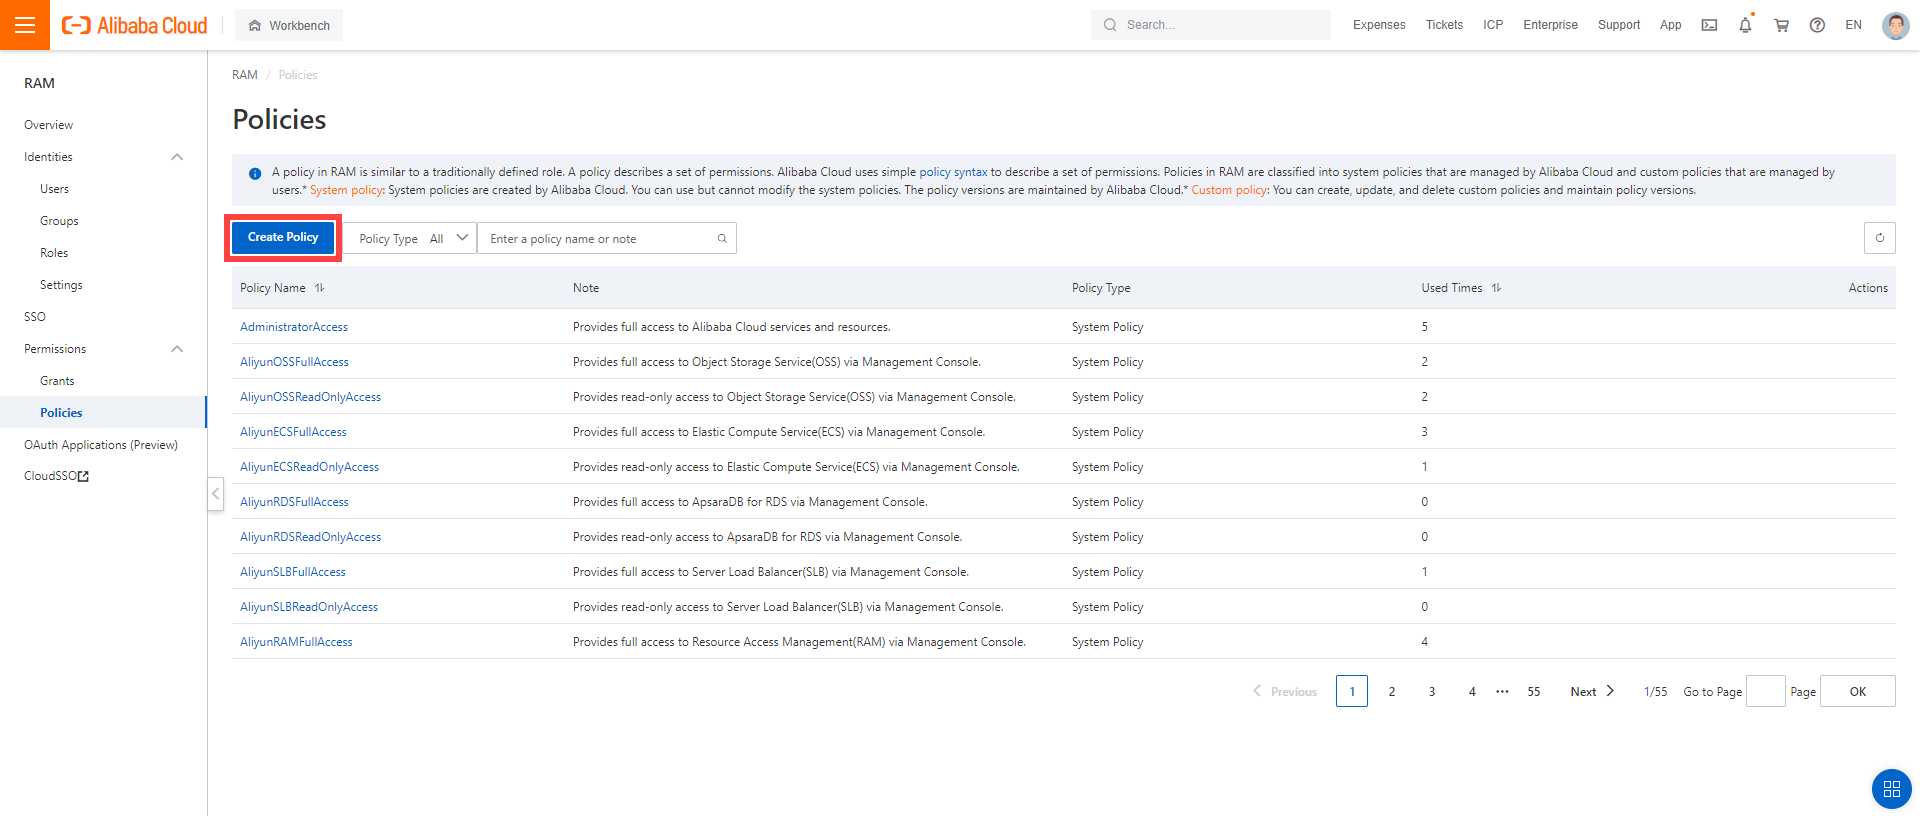This screenshot has width=1920, height=816.
Task: Open the hamburger navigation menu
Action: tap(25, 25)
